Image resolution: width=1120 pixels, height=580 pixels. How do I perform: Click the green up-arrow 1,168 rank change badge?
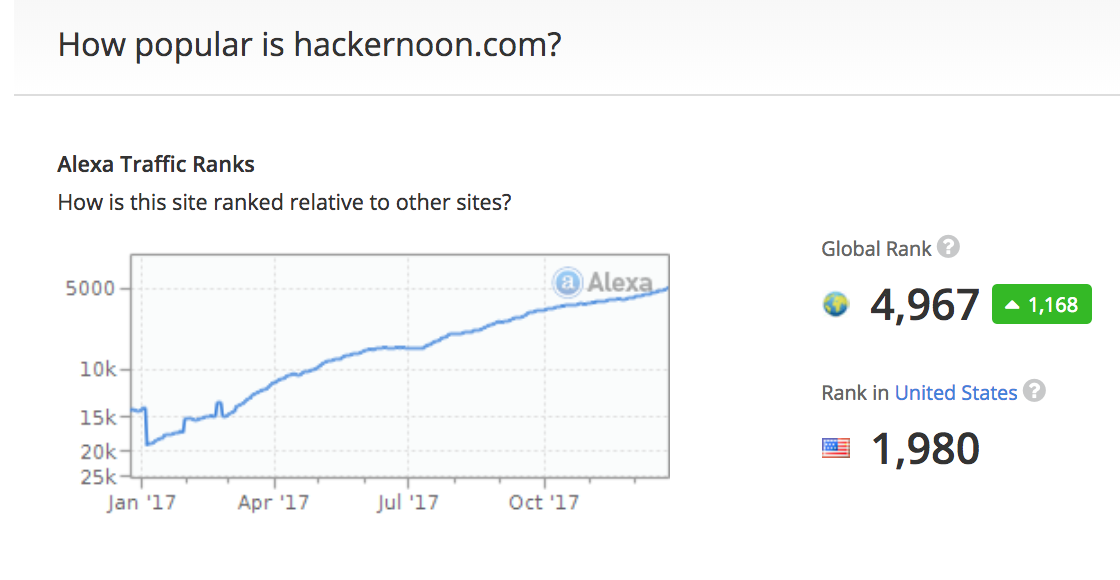1041,305
